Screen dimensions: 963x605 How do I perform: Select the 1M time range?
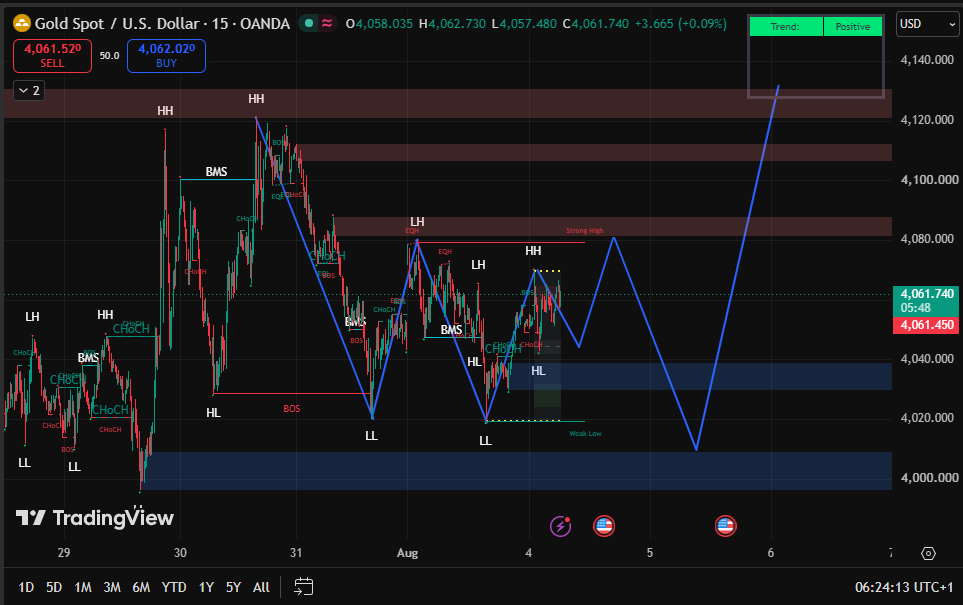[83, 587]
